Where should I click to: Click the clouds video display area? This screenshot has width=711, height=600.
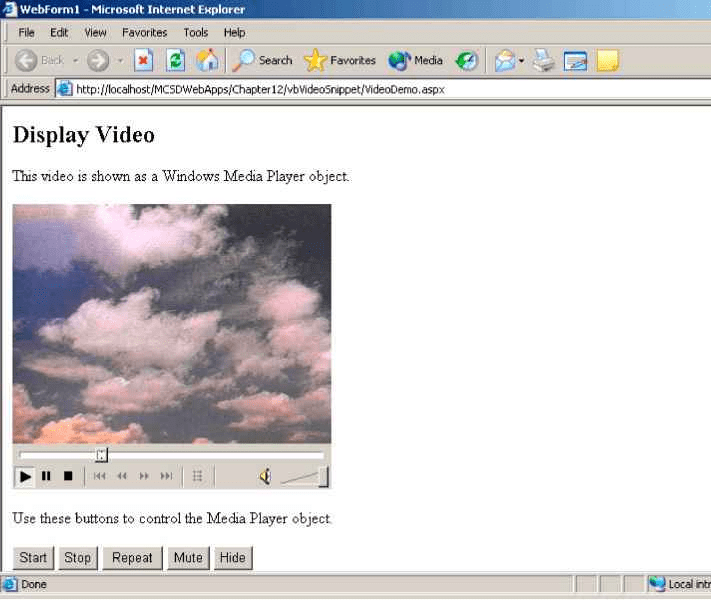pos(172,324)
